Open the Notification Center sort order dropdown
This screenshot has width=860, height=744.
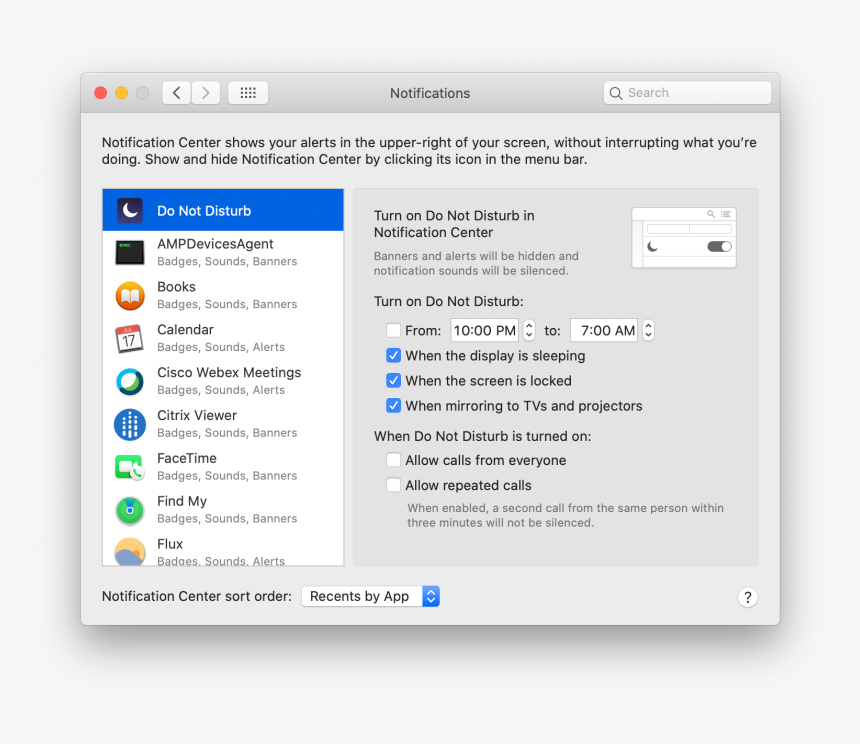370,596
